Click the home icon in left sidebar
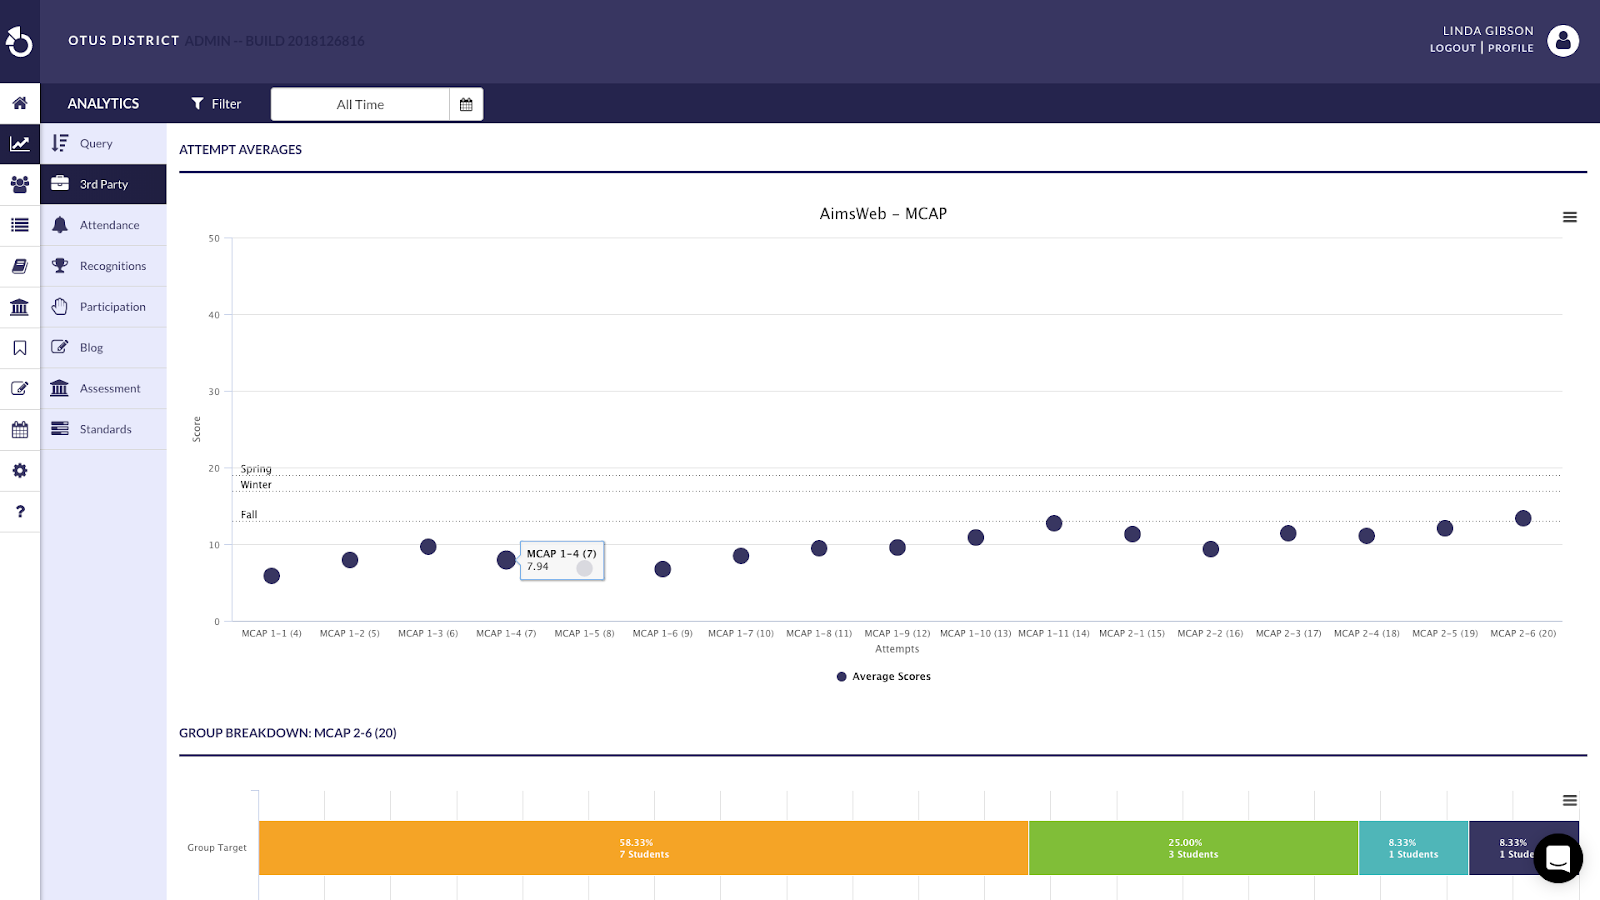This screenshot has height=900, width=1600. point(19,103)
